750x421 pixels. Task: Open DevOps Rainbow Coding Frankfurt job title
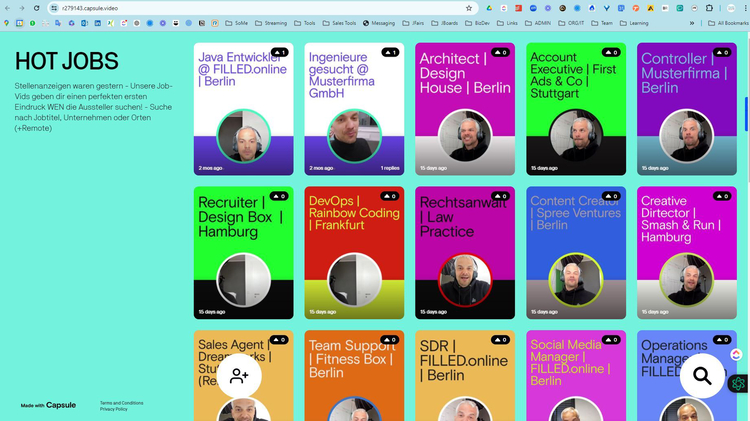(354, 213)
